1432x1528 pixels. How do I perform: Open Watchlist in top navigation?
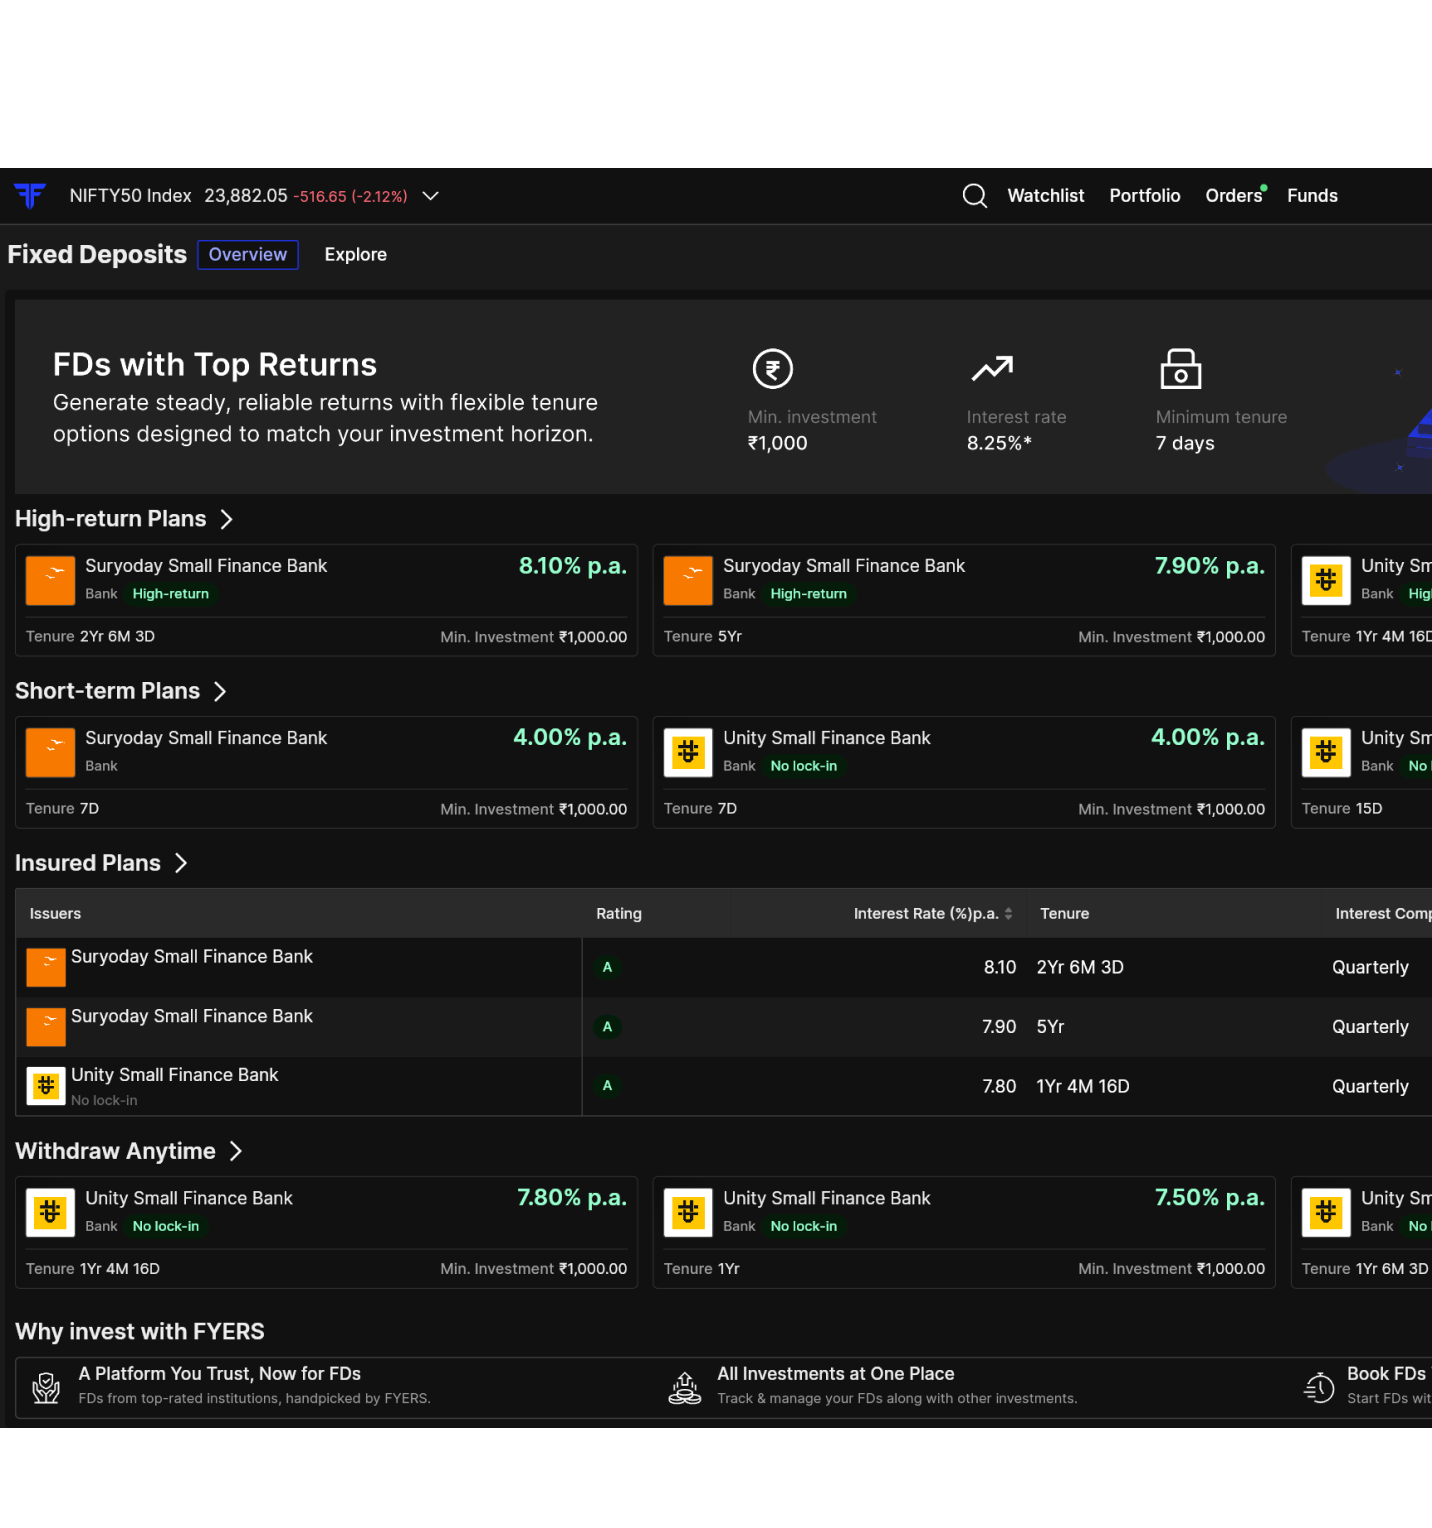1046,196
